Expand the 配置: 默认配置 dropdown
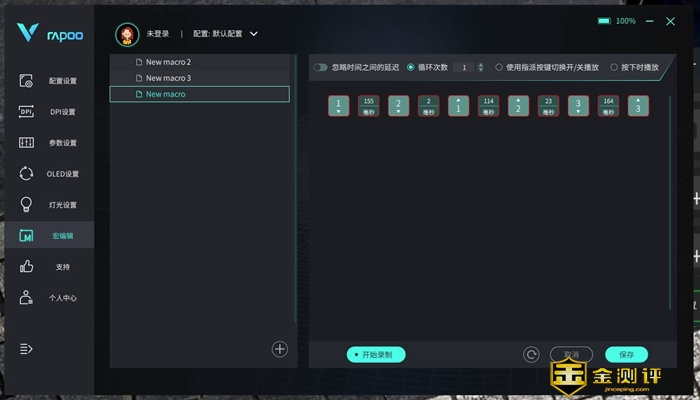Image resolution: width=700 pixels, height=400 pixels. [253, 34]
